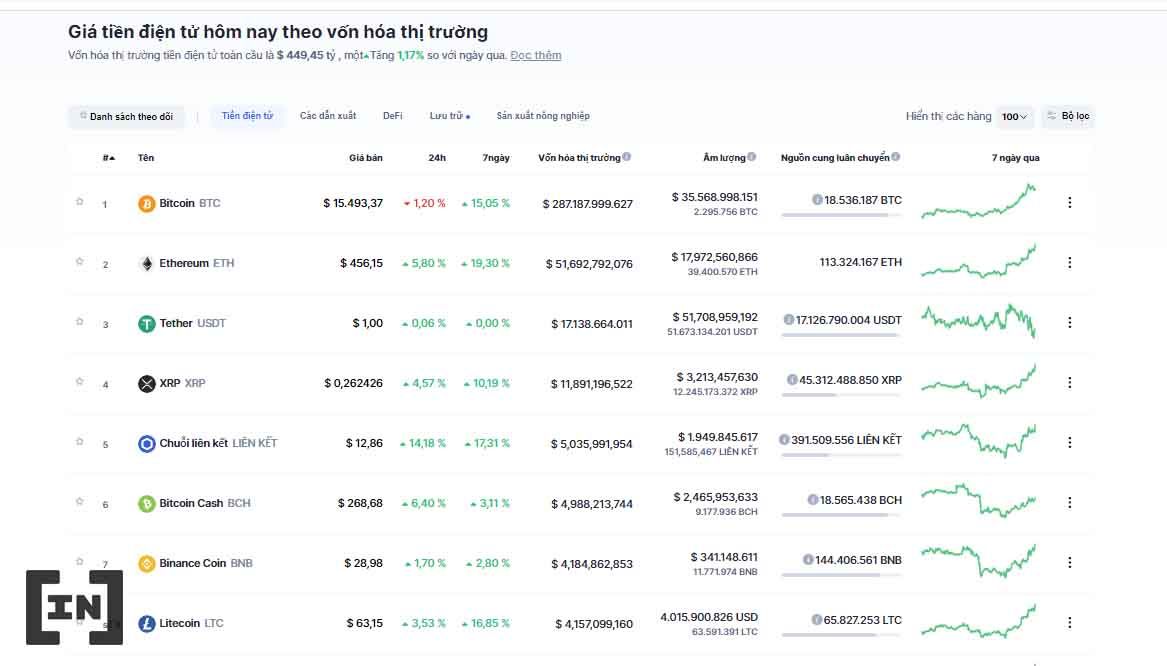This screenshot has height=666, width=1167.
Task: Click the Ethereum logo icon
Action: pos(147,264)
